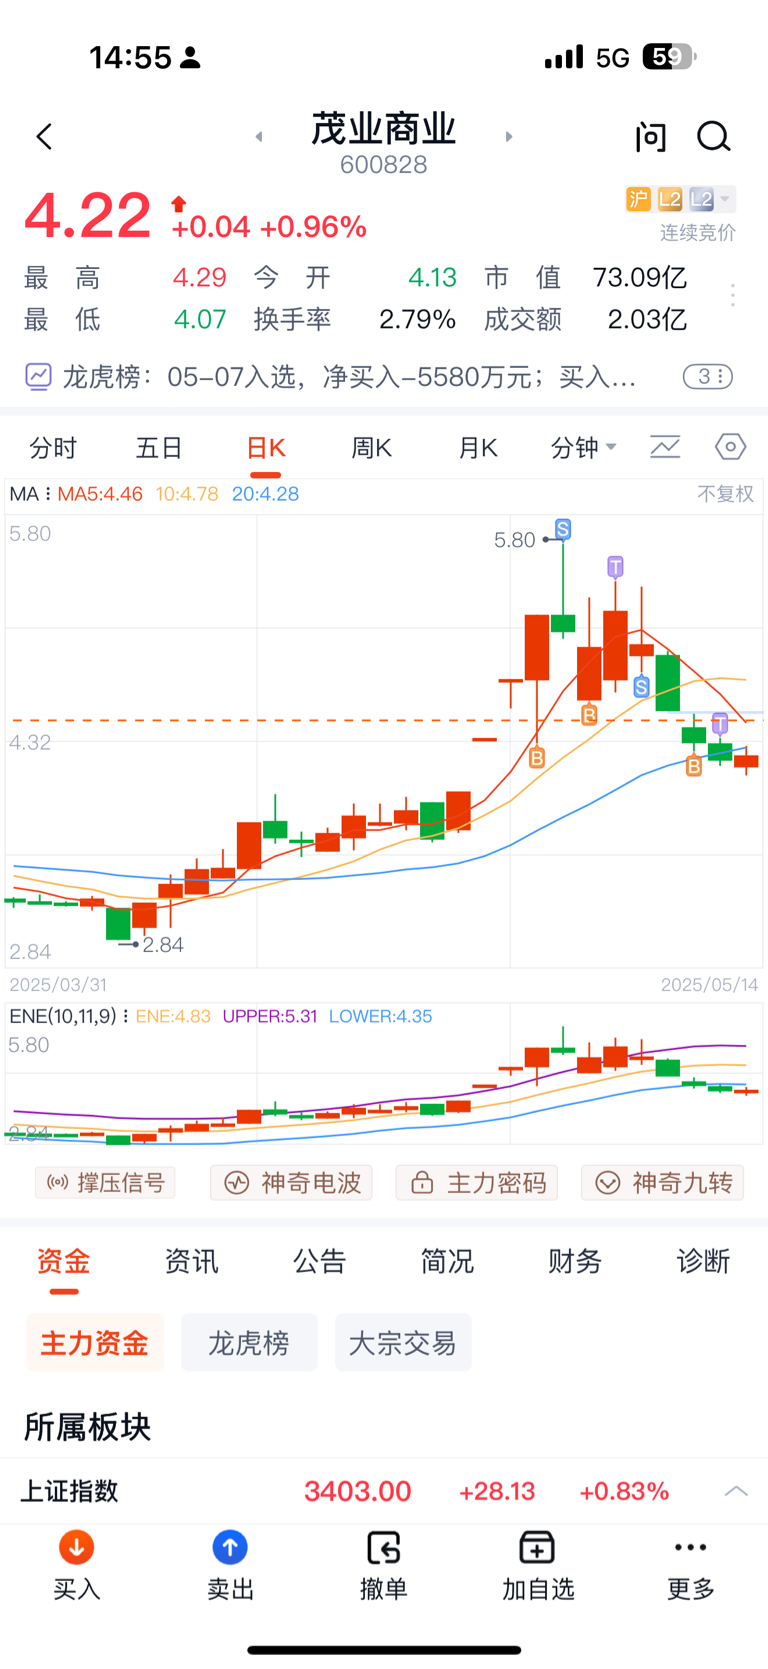This screenshot has height=1669, width=768.
Task: Tap the 5G signal status indicator
Action: tap(613, 58)
